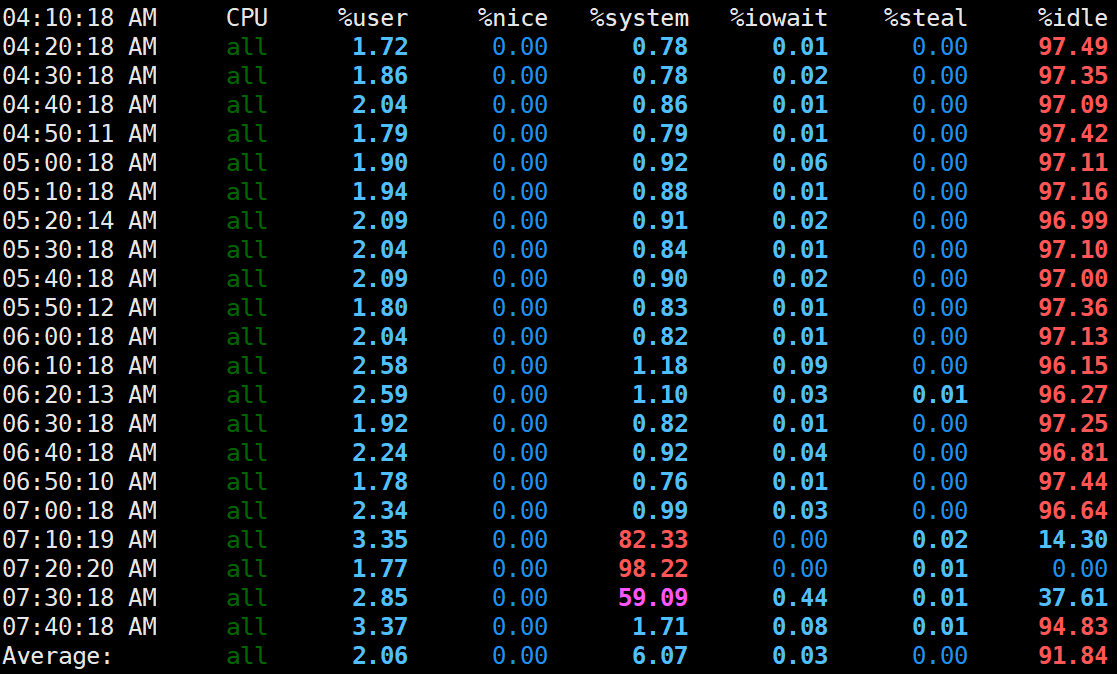Click the %idle value 37.61
Image resolution: width=1117 pixels, height=674 pixels.
point(1073,598)
